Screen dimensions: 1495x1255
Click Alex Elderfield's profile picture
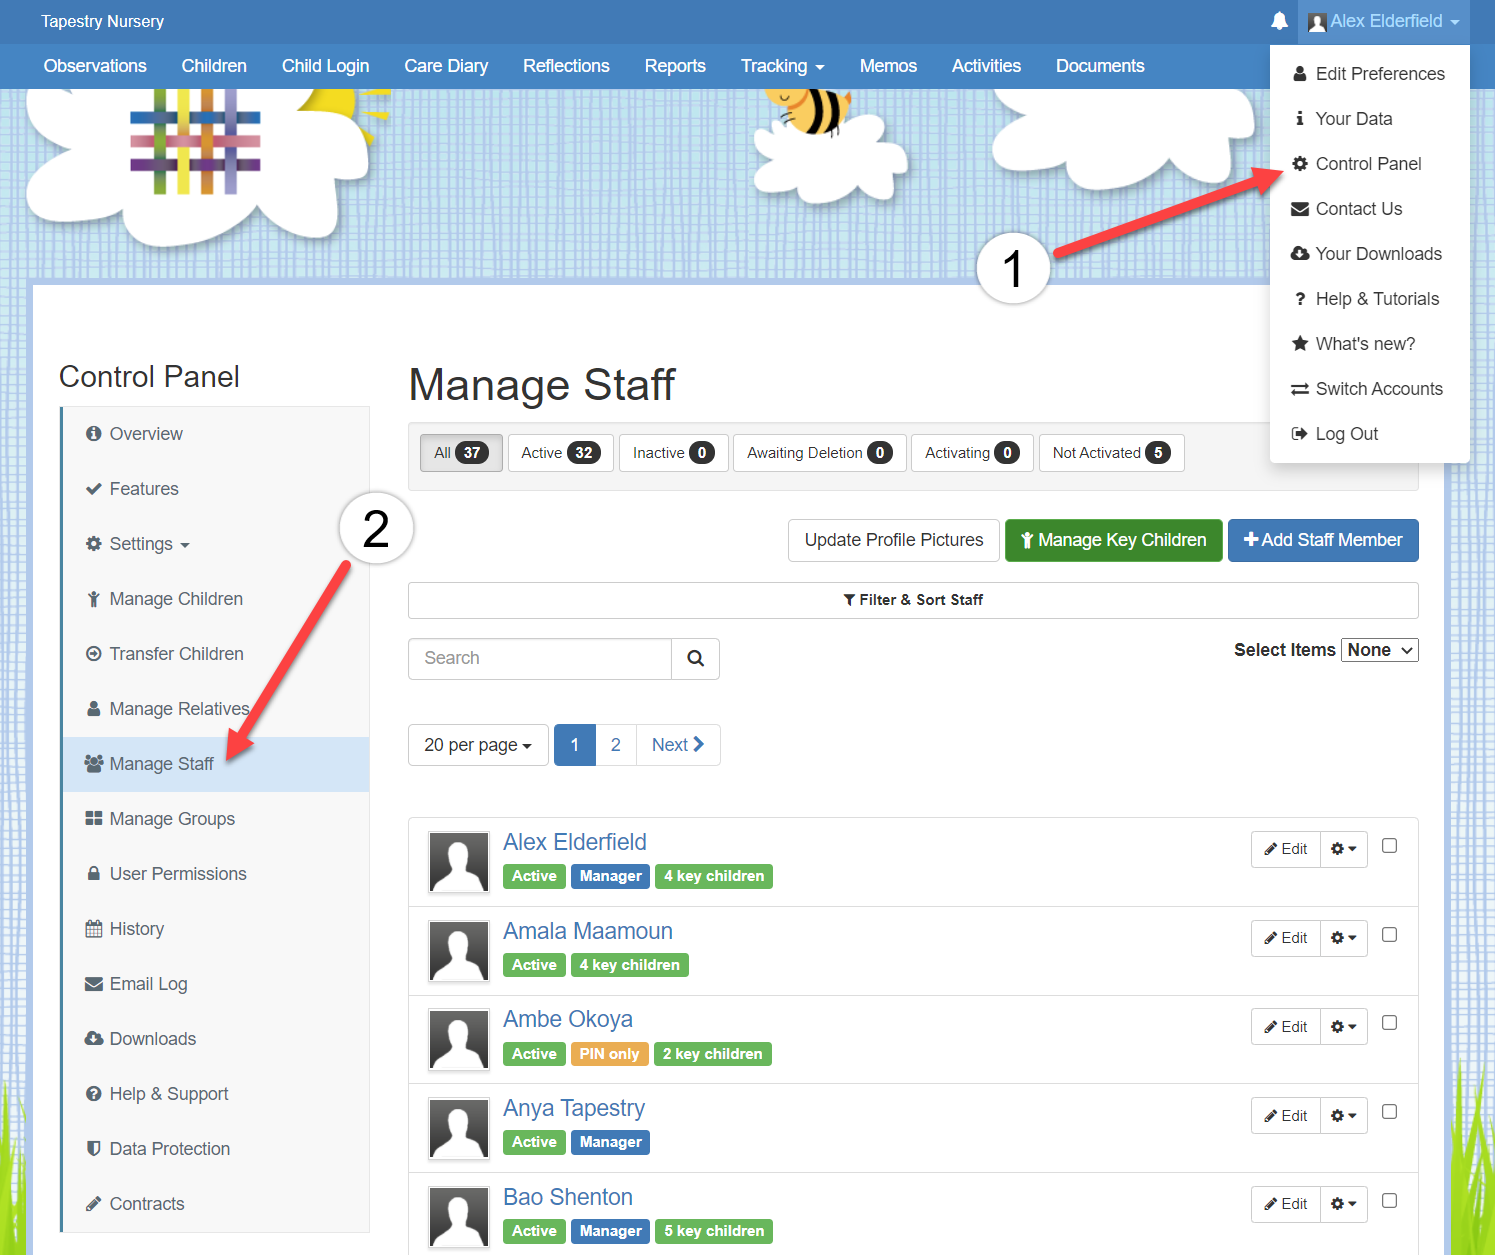click(x=459, y=862)
